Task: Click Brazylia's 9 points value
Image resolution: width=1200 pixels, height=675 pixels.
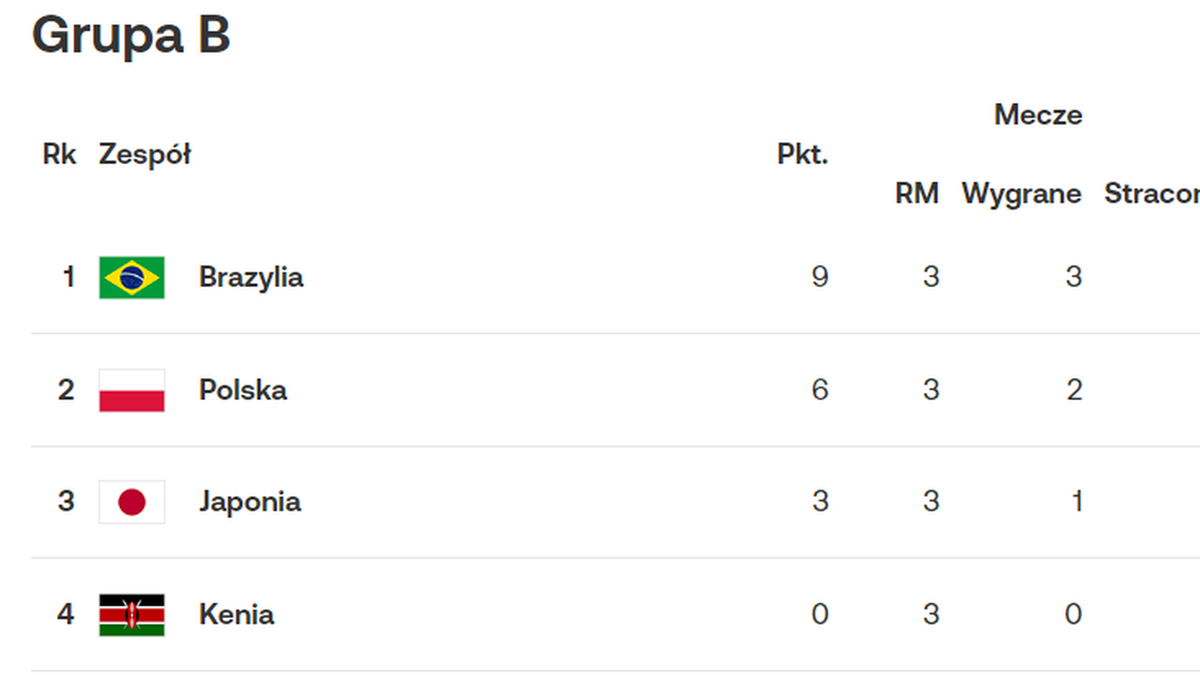Action: pyautogui.click(x=820, y=277)
